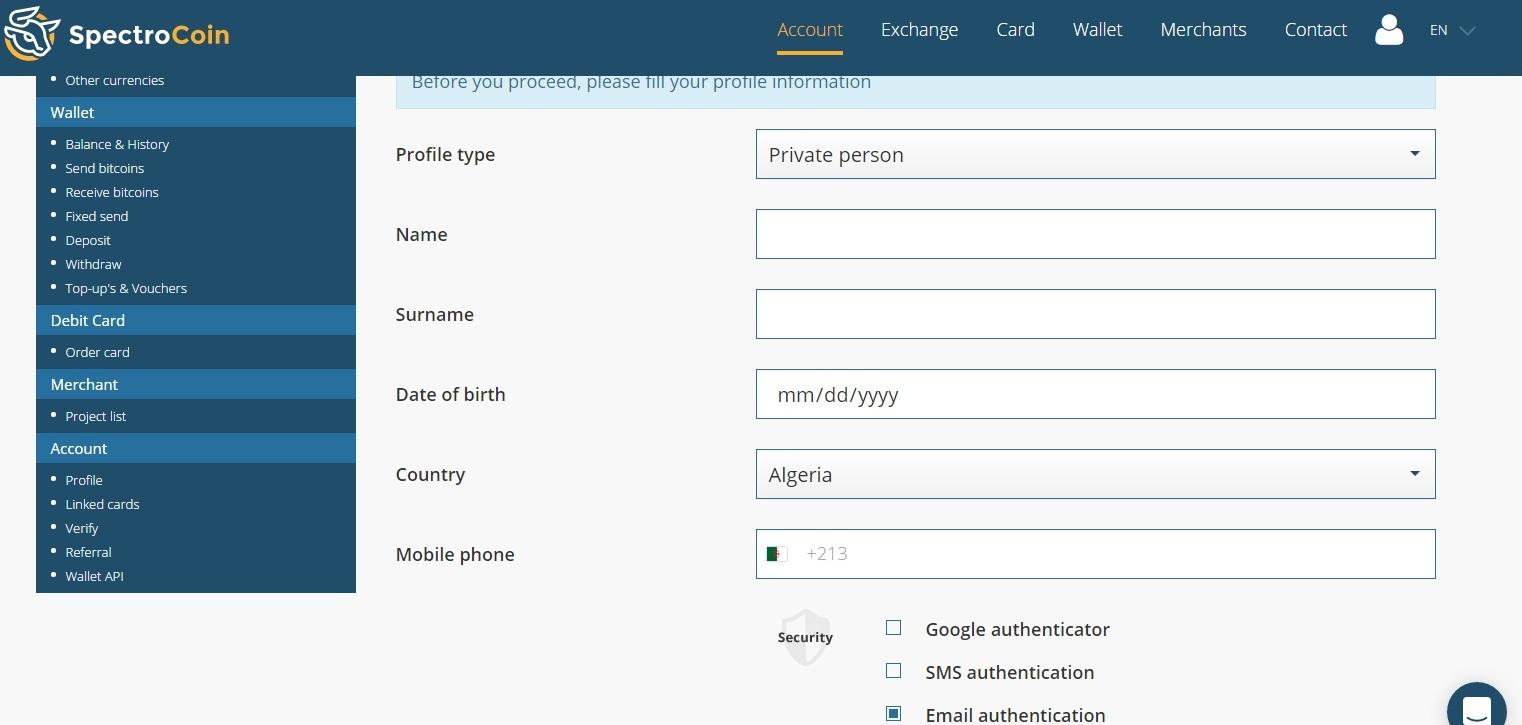This screenshot has height=725, width=1522.
Task: Go to the Merchants page
Action: click(x=1203, y=30)
